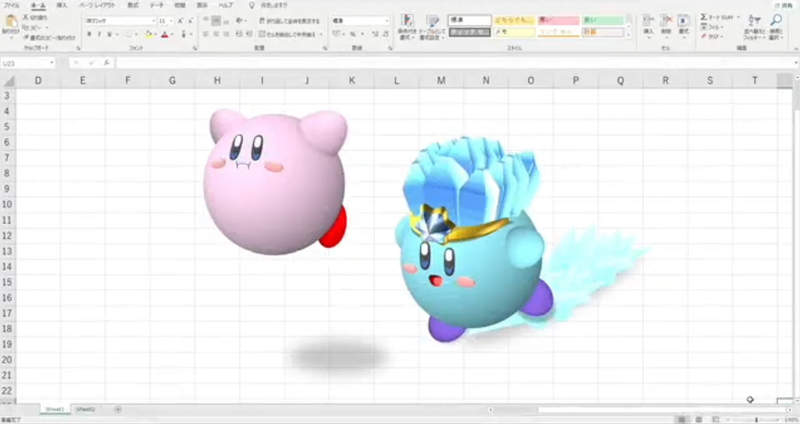The width and height of the screenshot is (800, 424).
Task: Open the Find & Select magnifier icon
Action: tap(776, 24)
